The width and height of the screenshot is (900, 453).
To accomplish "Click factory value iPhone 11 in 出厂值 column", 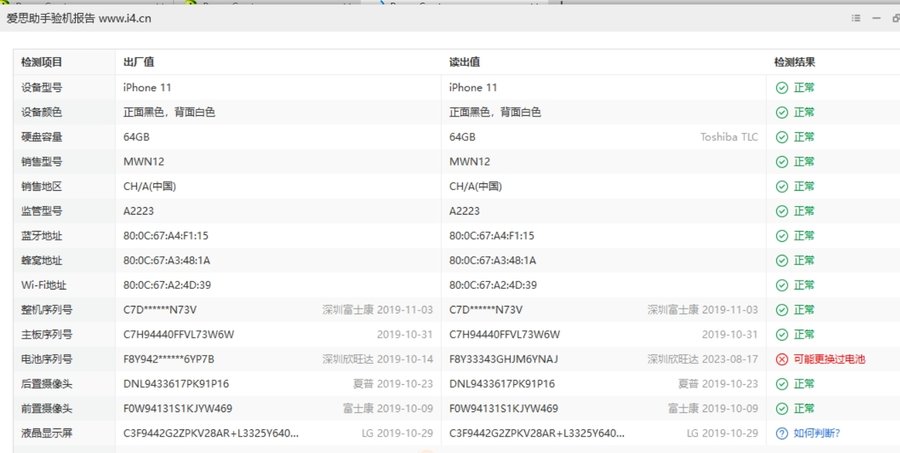I will tap(148, 88).
